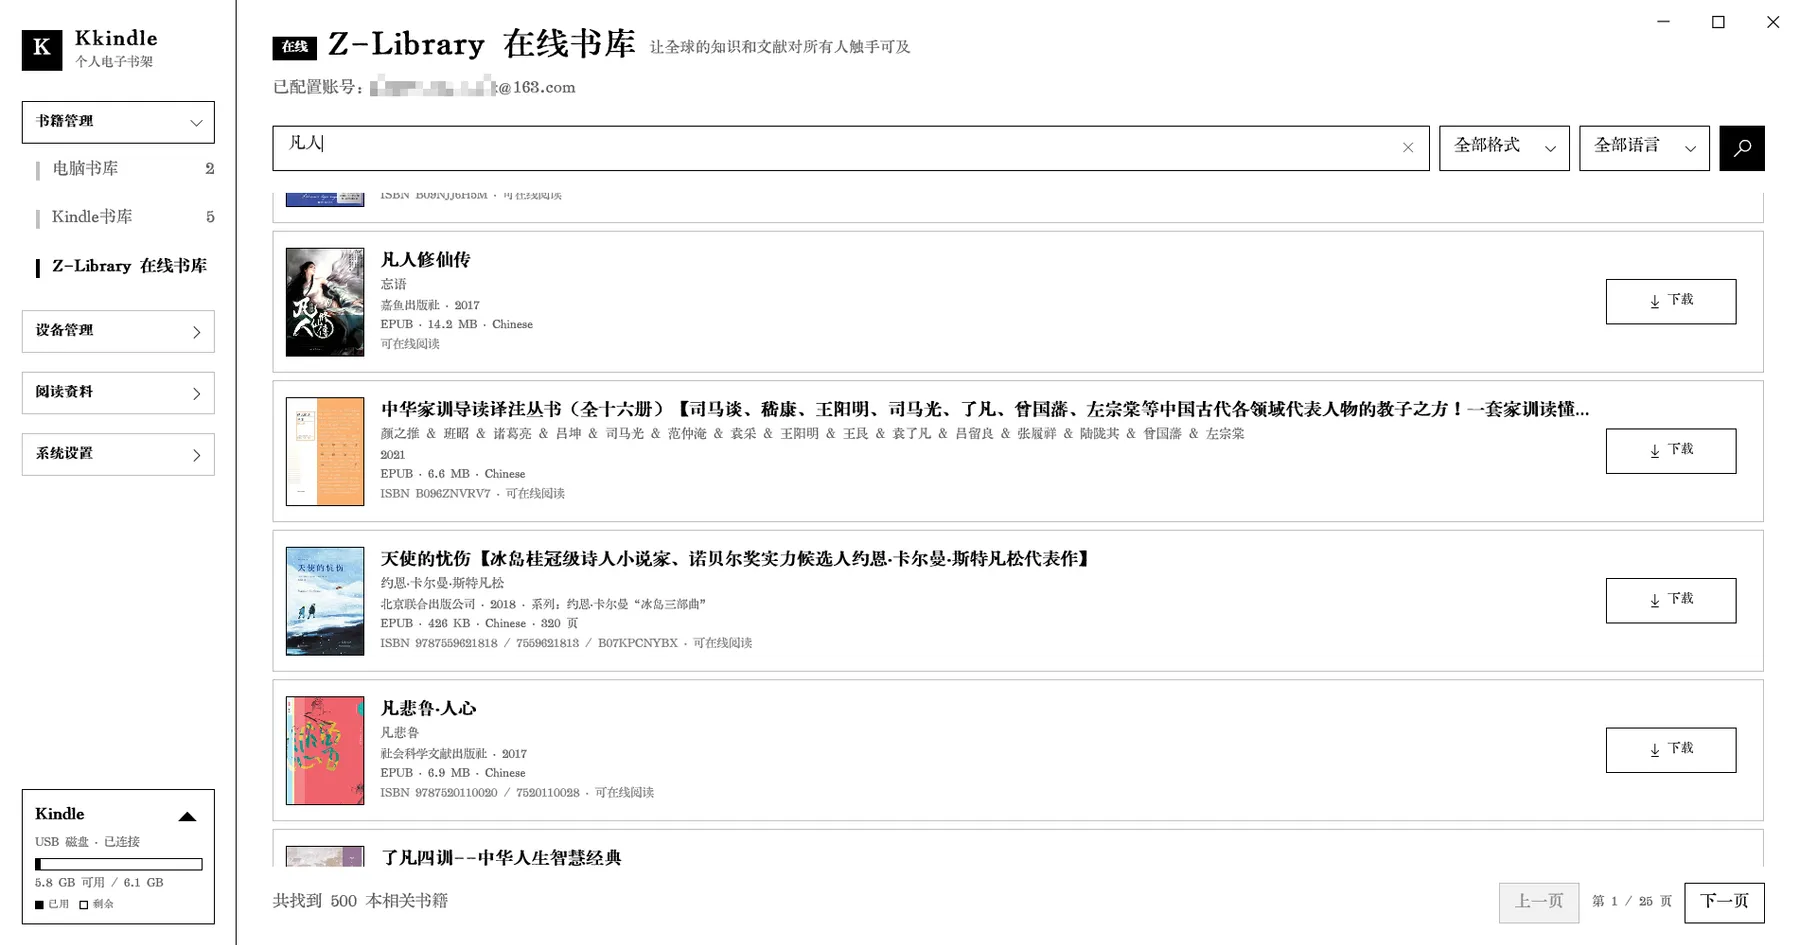Viewport: 1800px width, 945px height.
Task: Click the search magnifier button
Action: pyautogui.click(x=1742, y=148)
